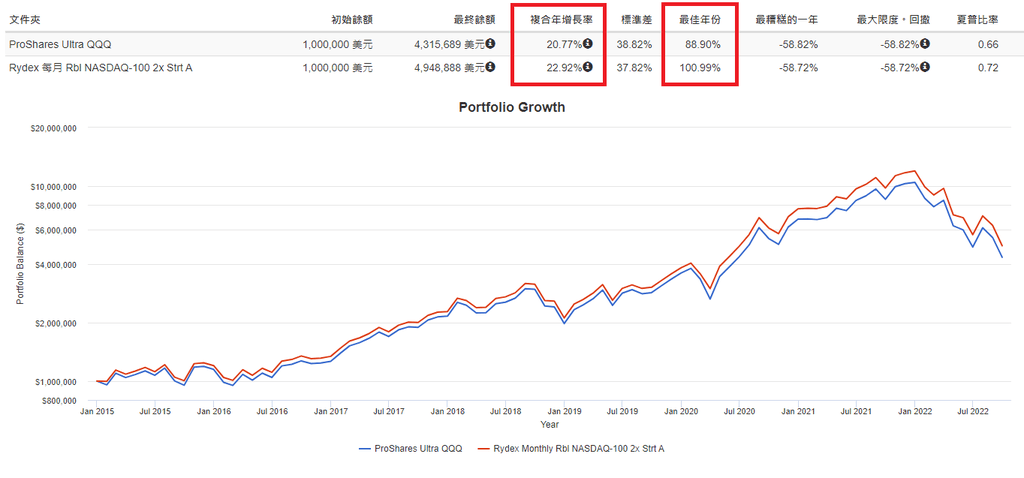Click the Jul 2016 x-axis label

(272, 412)
